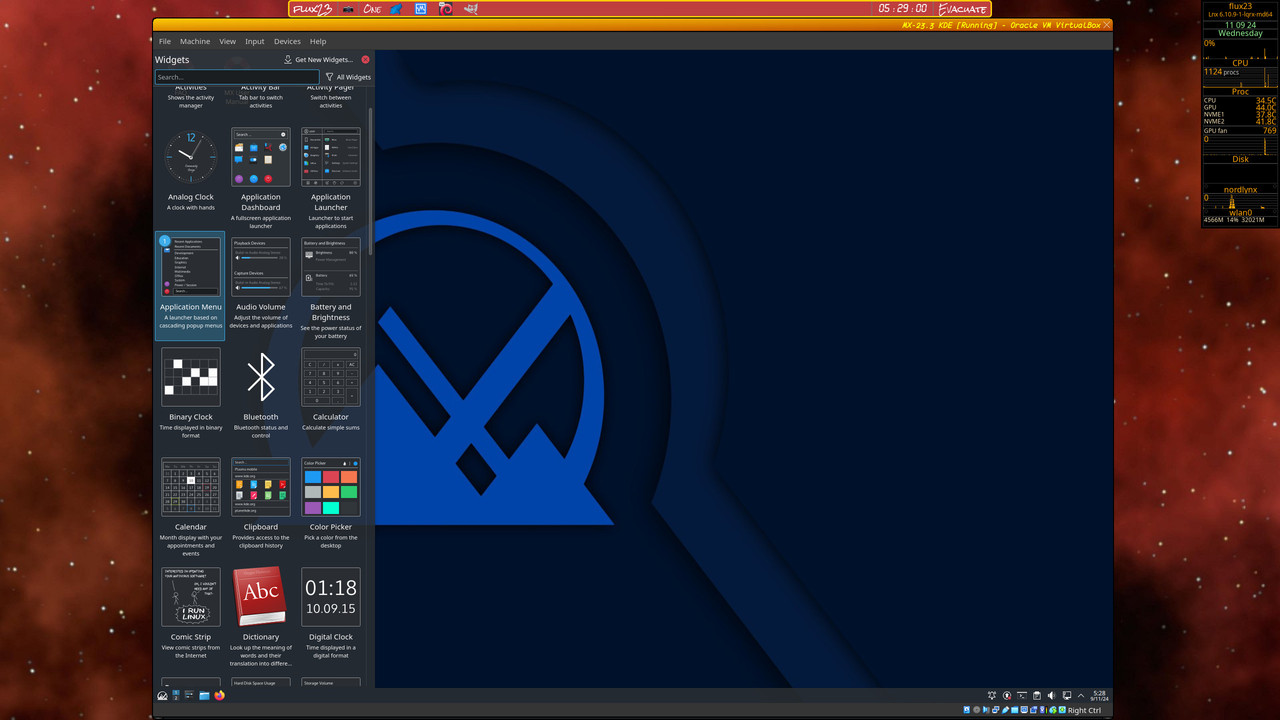Viewport: 1280px width, 720px height.
Task: Click the taskbar clock showing 5:28
Action: coord(1099,695)
